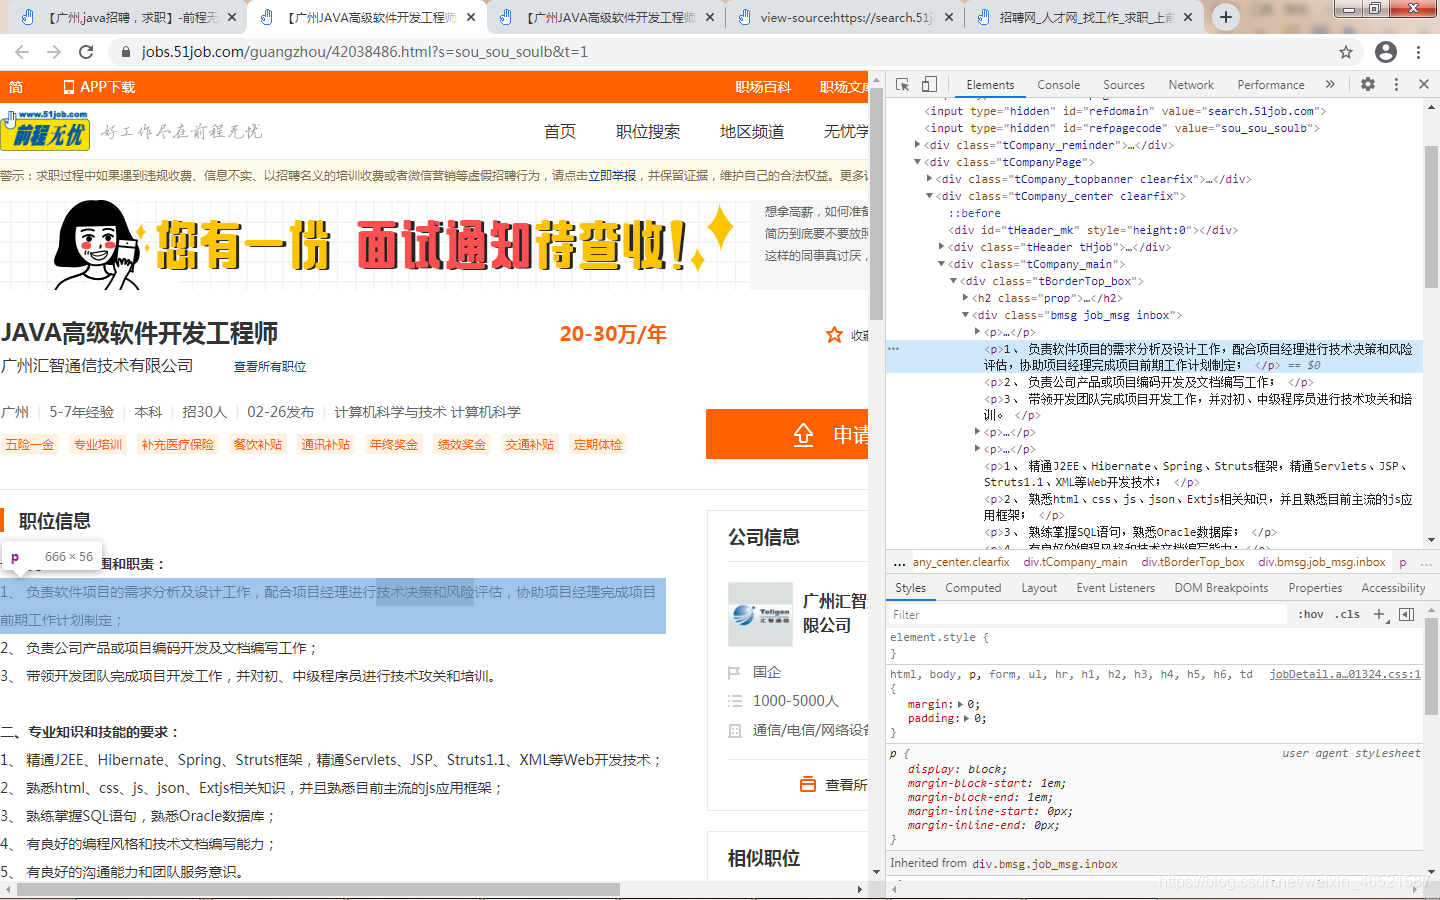Click the page horizontal scrollbar thumb
Image resolution: width=1440 pixels, height=900 pixels.
tap(318, 889)
